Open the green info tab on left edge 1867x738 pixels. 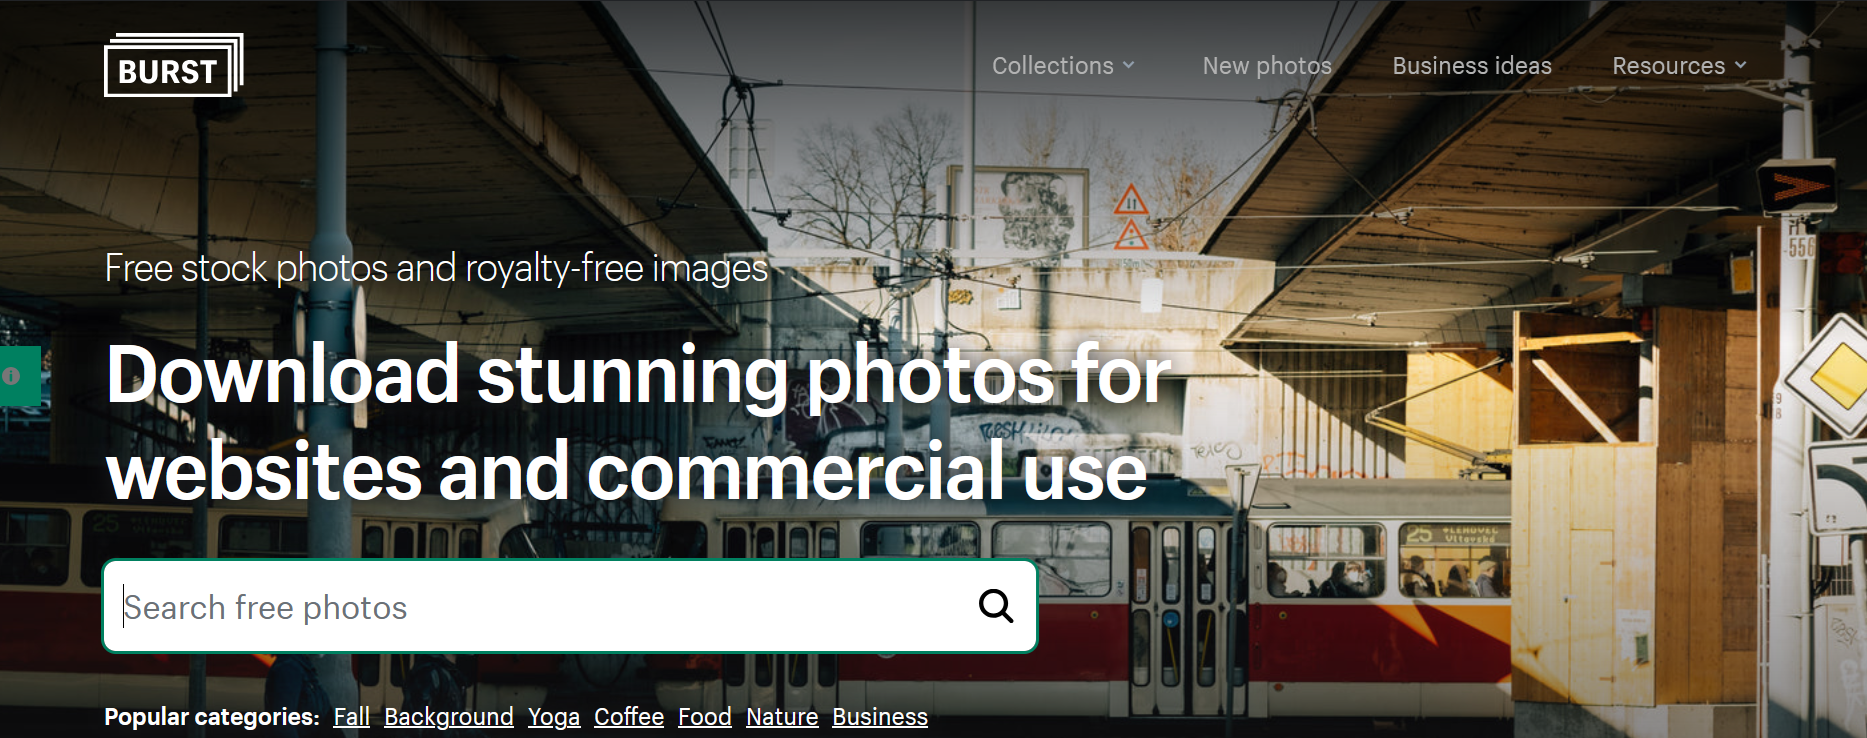tap(17, 376)
